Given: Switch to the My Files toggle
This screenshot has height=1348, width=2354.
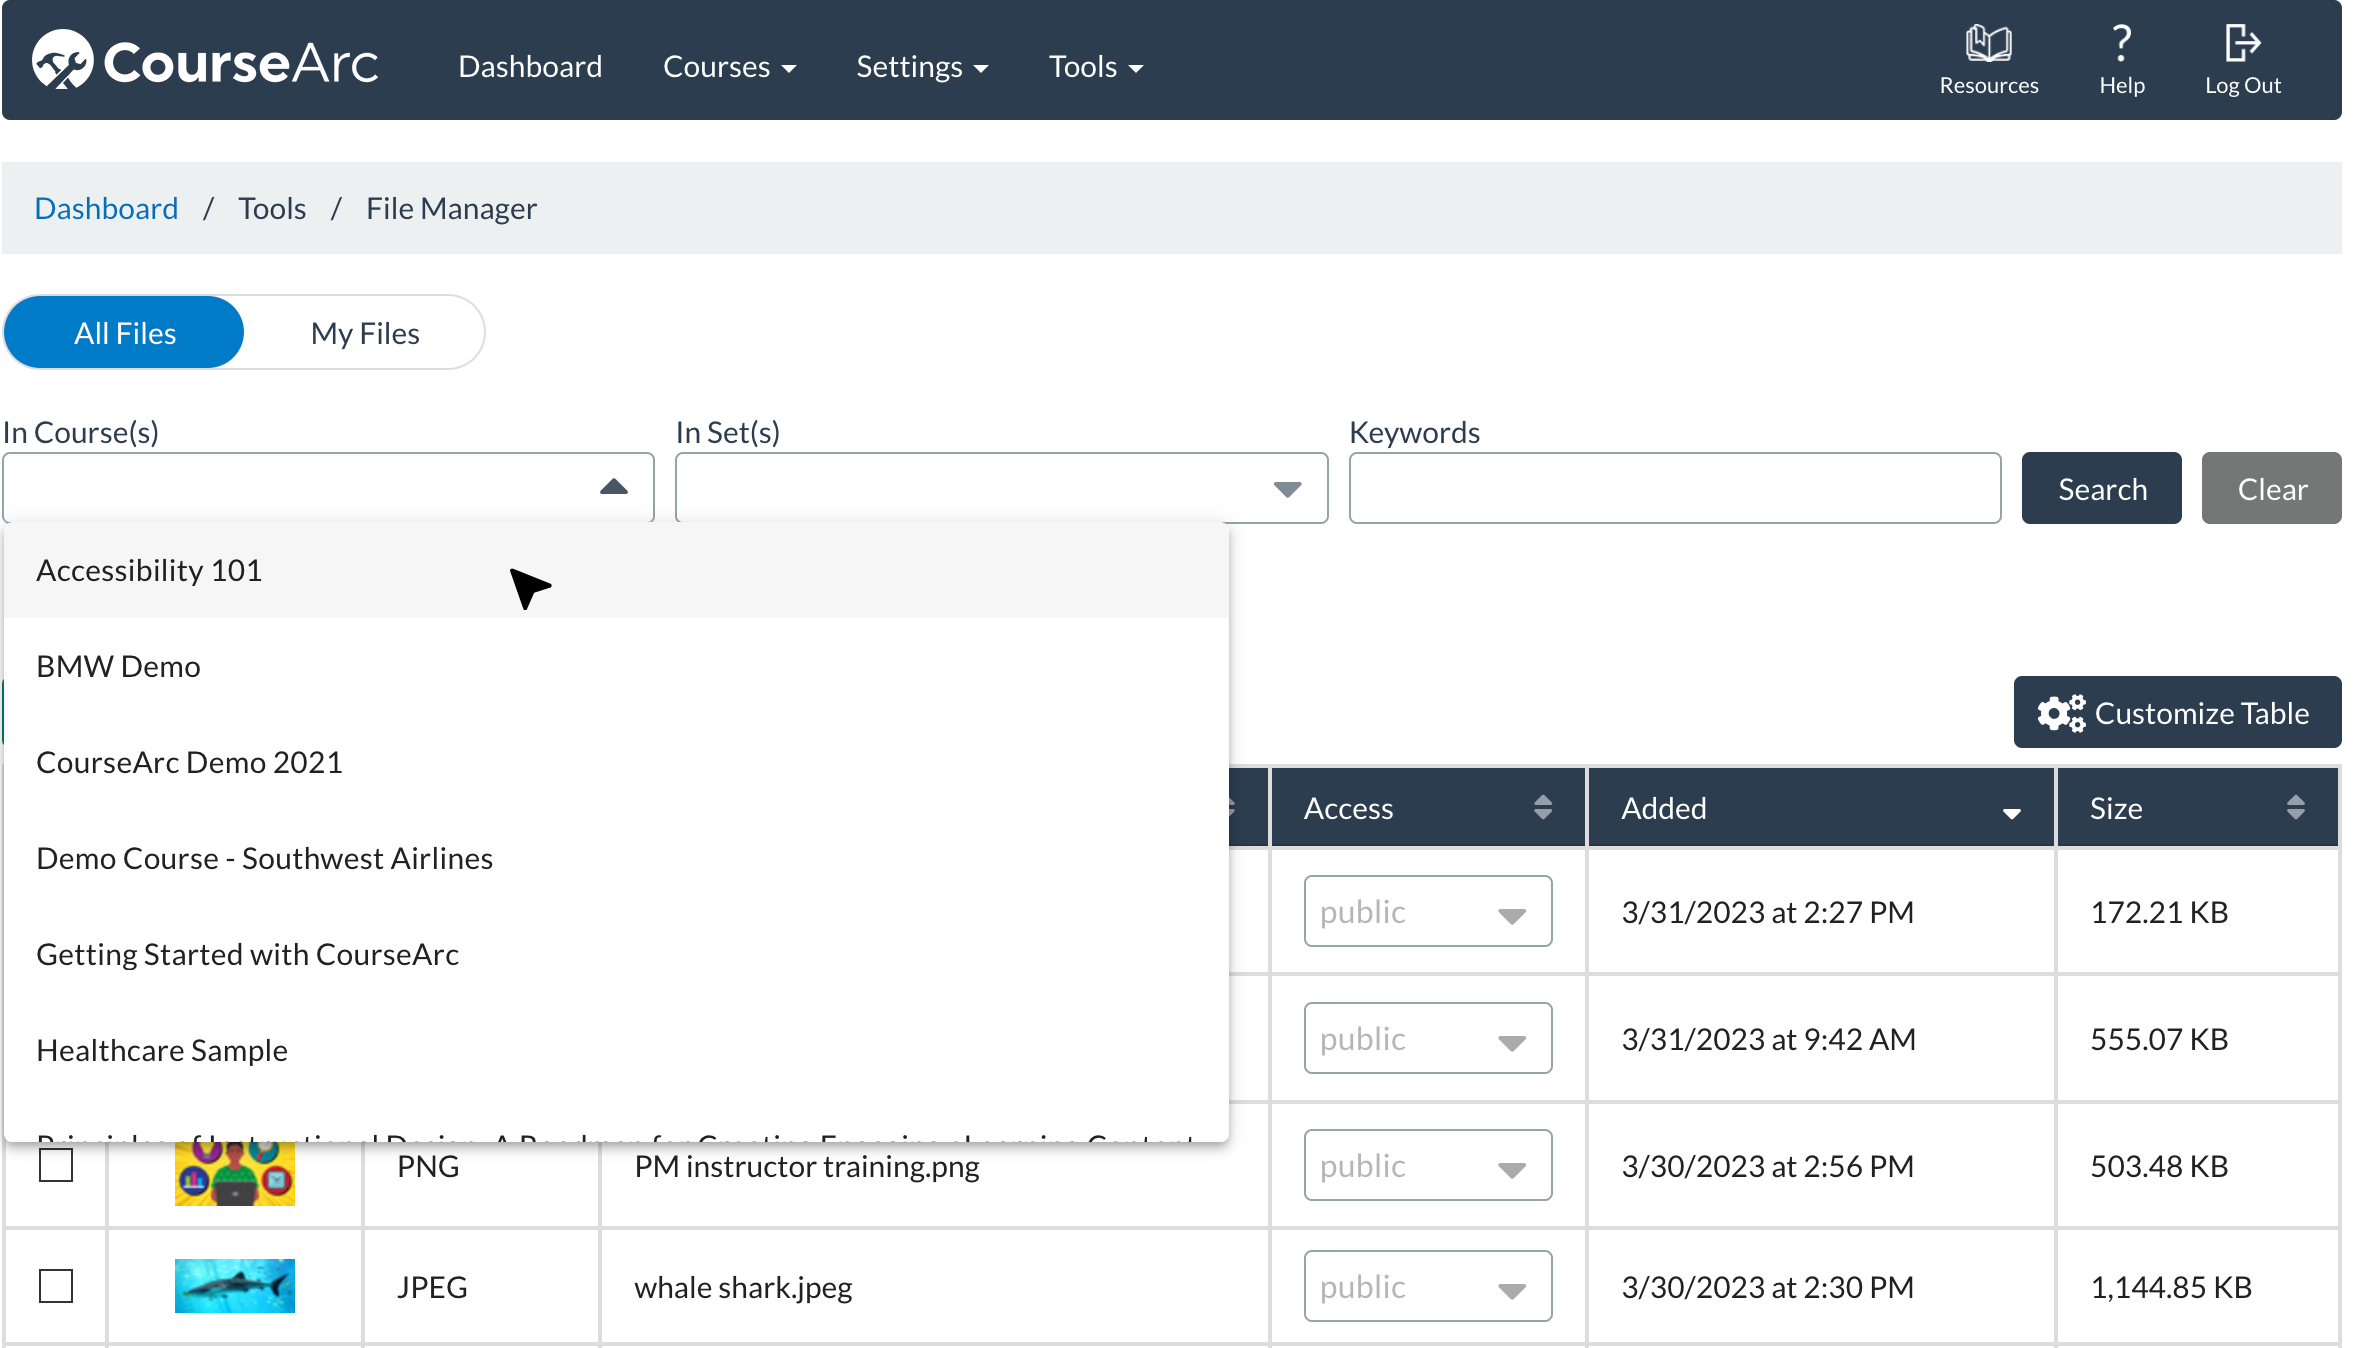Looking at the screenshot, I should point(365,333).
